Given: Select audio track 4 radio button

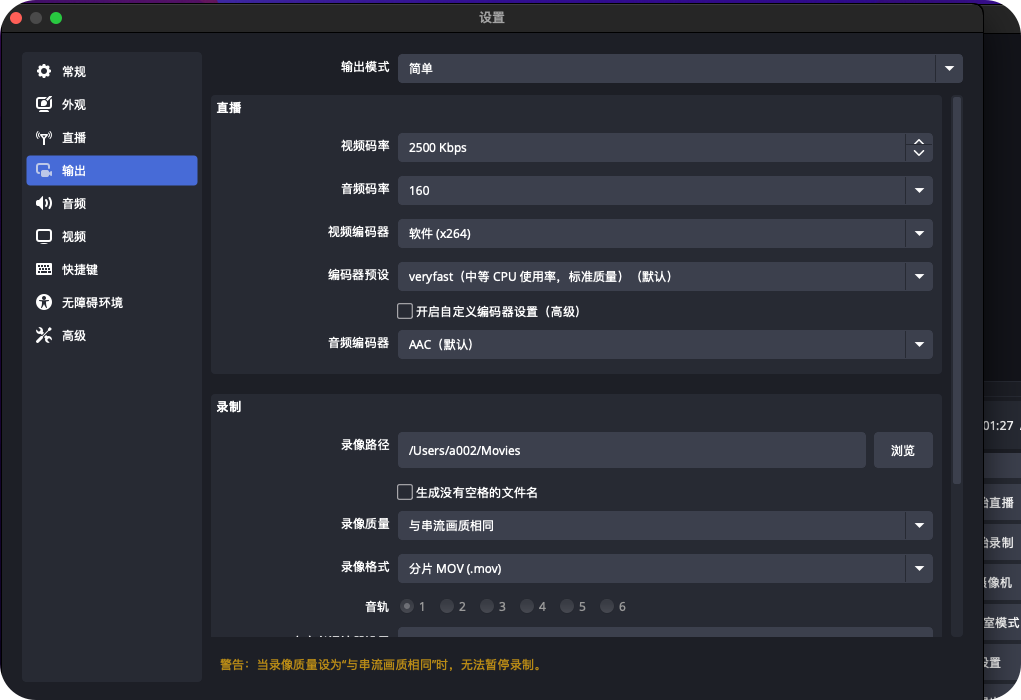Looking at the screenshot, I should pos(527,606).
